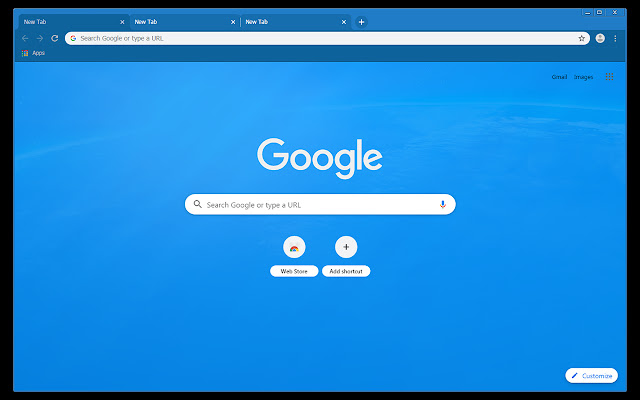The image size is (640, 400).
Task: Click the Add shortcut plus icon
Action: (346, 247)
